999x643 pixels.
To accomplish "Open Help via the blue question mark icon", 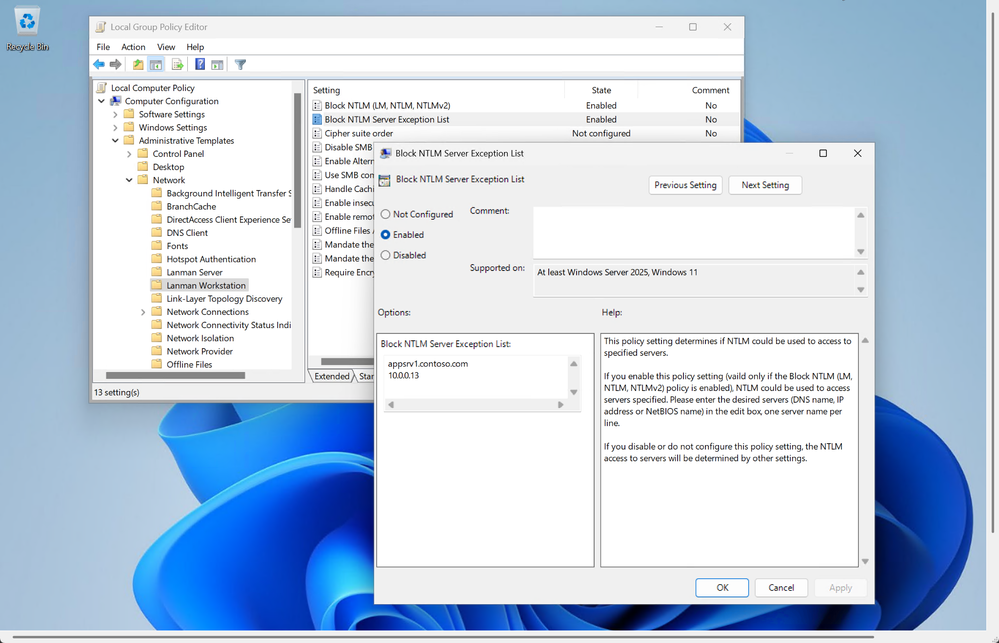I will [x=200, y=64].
